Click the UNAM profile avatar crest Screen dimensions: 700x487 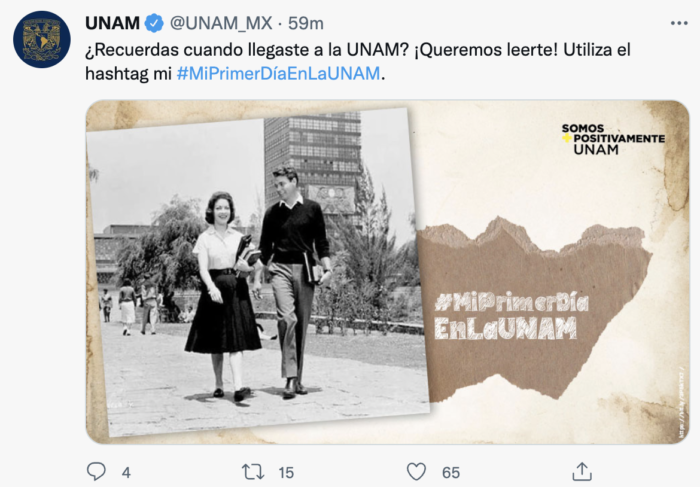42,39
